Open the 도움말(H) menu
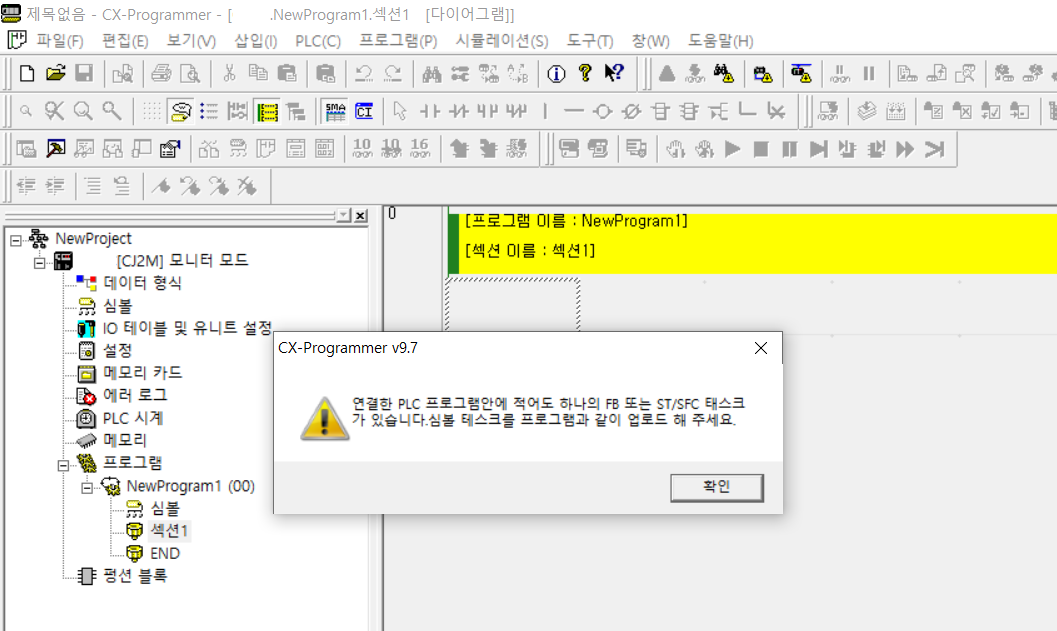This screenshot has width=1057, height=631. [x=720, y=41]
